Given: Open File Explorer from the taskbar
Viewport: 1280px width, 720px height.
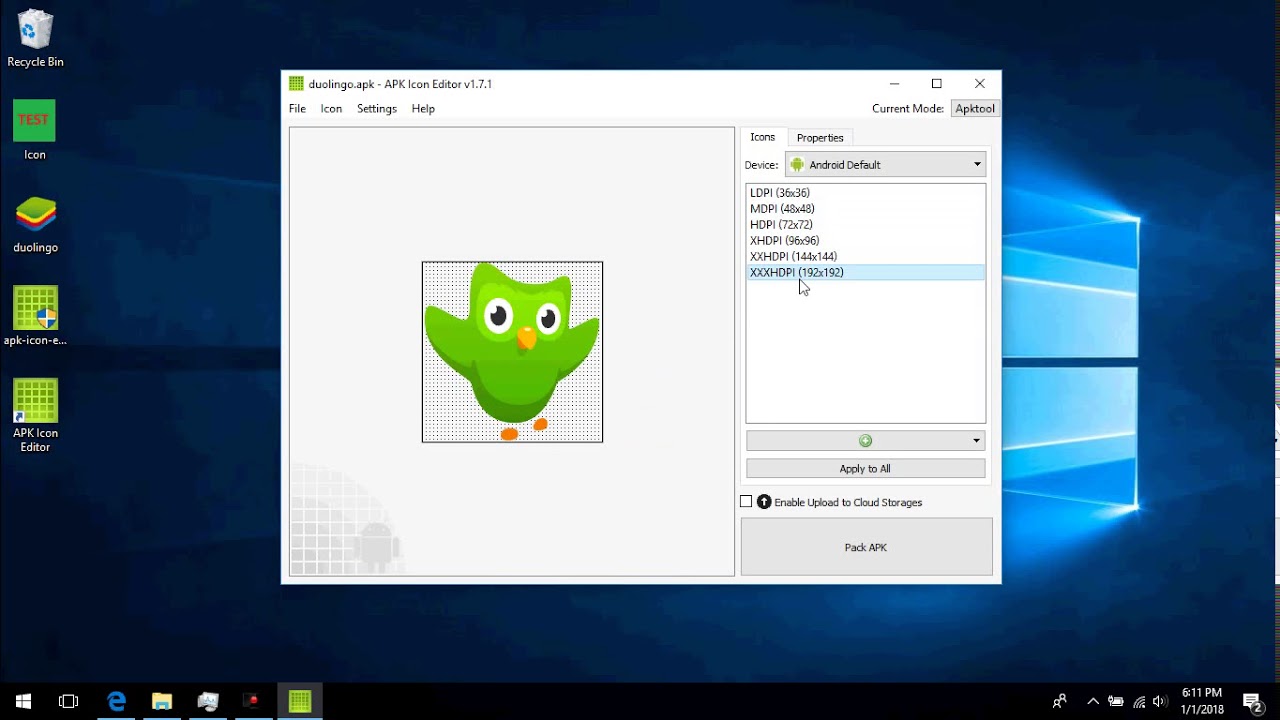Looking at the screenshot, I should (x=162, y=700).
